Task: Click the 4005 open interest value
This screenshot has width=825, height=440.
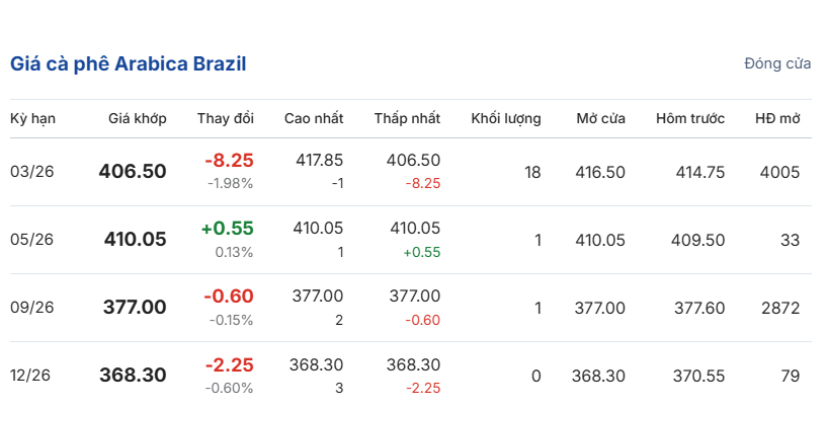Action: tap(779, 172)
